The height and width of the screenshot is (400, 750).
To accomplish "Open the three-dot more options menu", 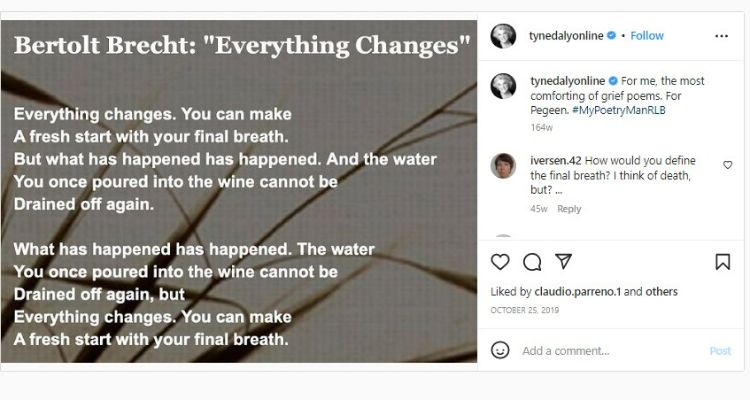I will pyautogui.click(x=722, y=36).
